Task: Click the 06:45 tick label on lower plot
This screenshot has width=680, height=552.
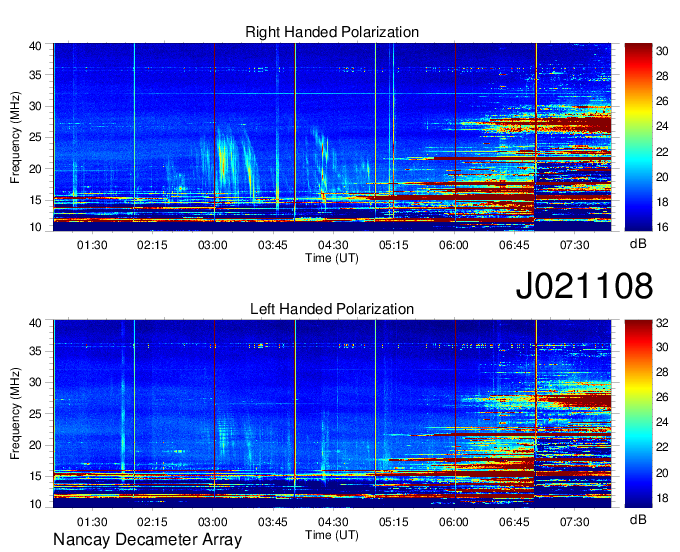Action: tap(514, 522)
